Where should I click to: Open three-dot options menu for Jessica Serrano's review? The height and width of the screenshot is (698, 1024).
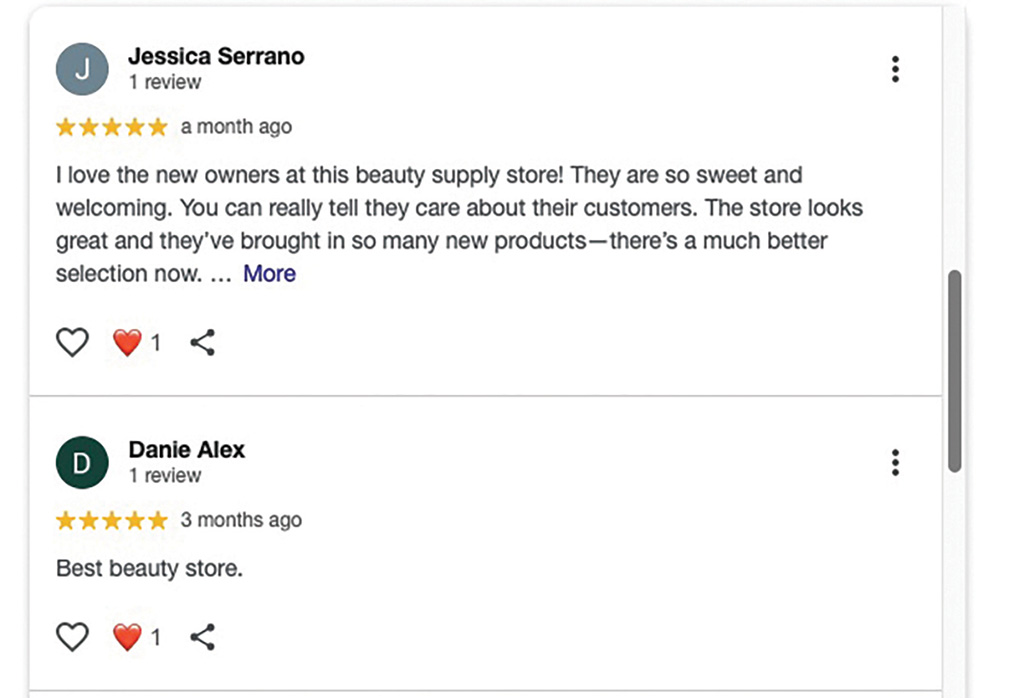tap(895, 69)
